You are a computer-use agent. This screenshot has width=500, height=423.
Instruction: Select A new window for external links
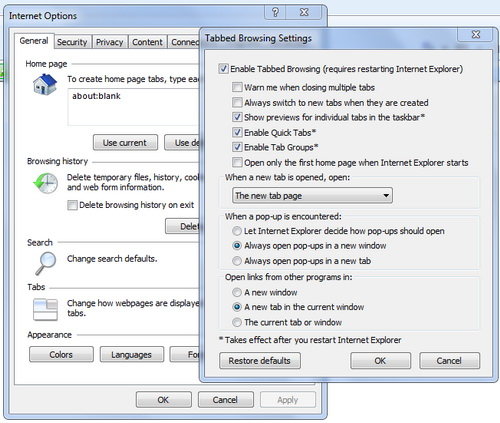pos(237,292)
